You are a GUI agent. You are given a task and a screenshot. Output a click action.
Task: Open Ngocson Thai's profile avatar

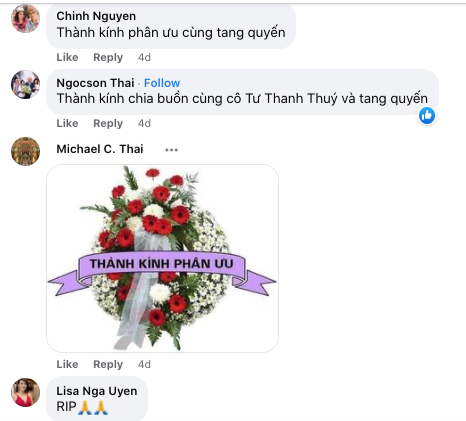click(x=25, y=84)
